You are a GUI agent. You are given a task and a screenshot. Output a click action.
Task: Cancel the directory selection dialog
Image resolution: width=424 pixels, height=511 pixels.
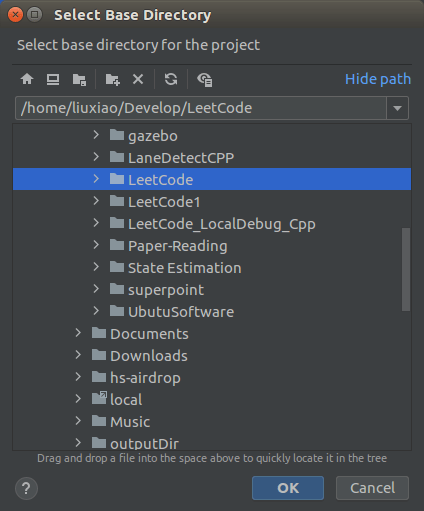click(x=372, y=488)
